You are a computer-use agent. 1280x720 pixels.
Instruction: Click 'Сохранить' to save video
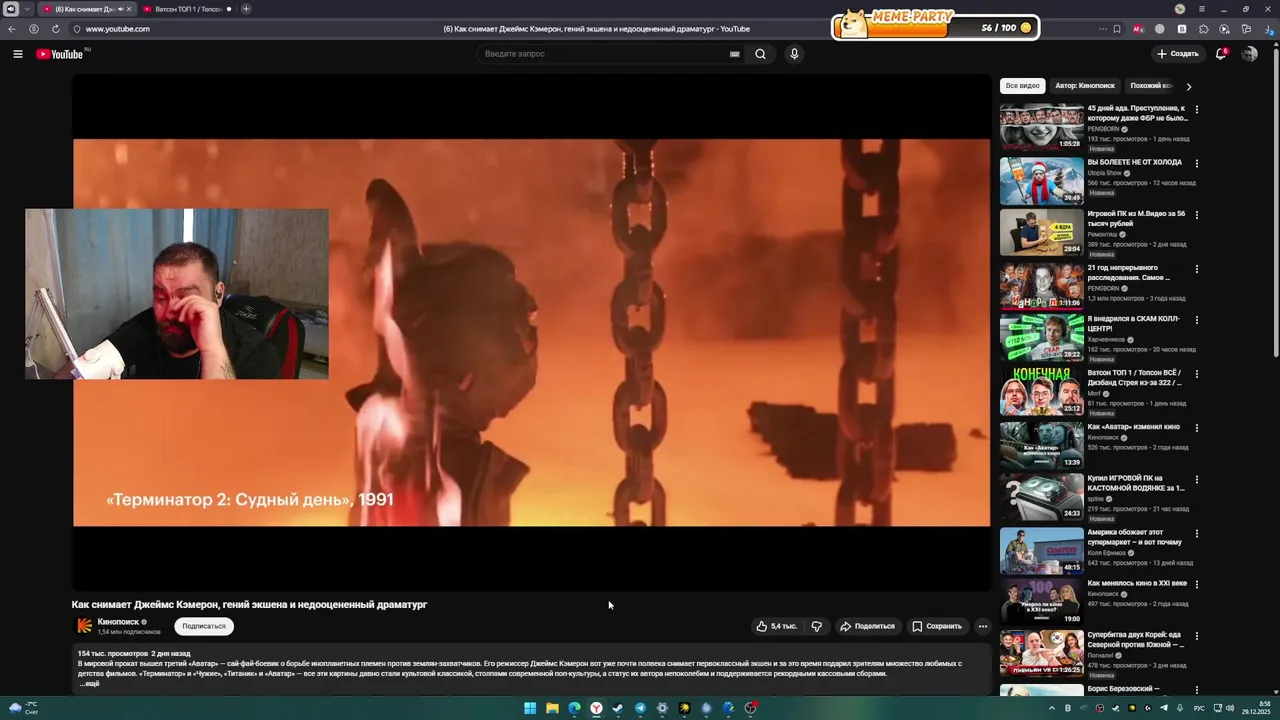(x=937, y=626)
